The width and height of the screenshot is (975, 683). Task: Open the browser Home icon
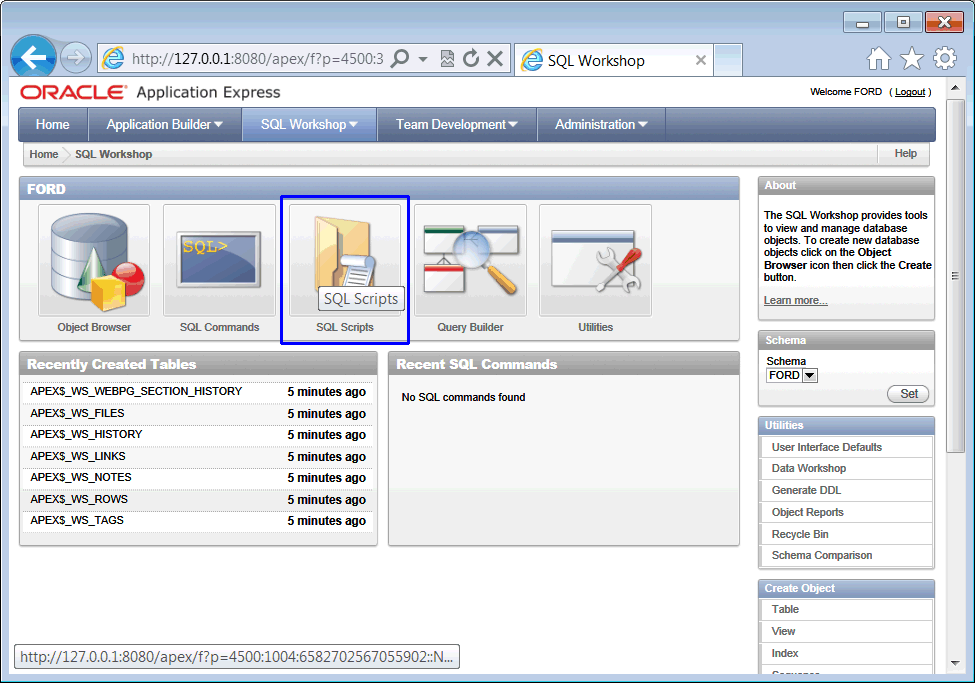(879, 58)
